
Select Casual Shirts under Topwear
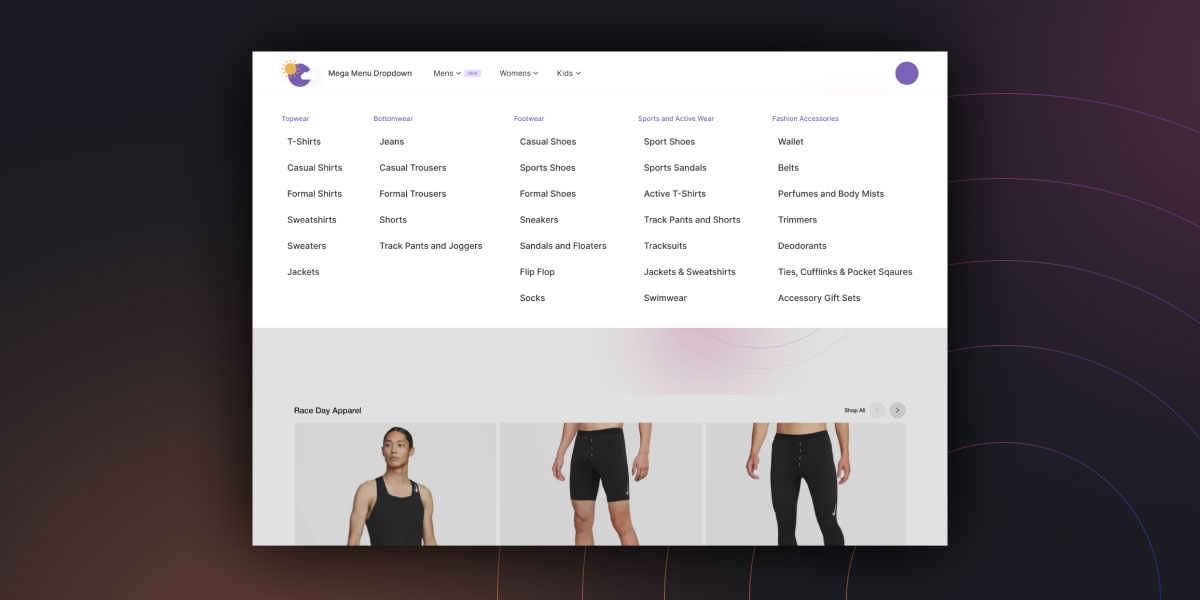point(315,168)
